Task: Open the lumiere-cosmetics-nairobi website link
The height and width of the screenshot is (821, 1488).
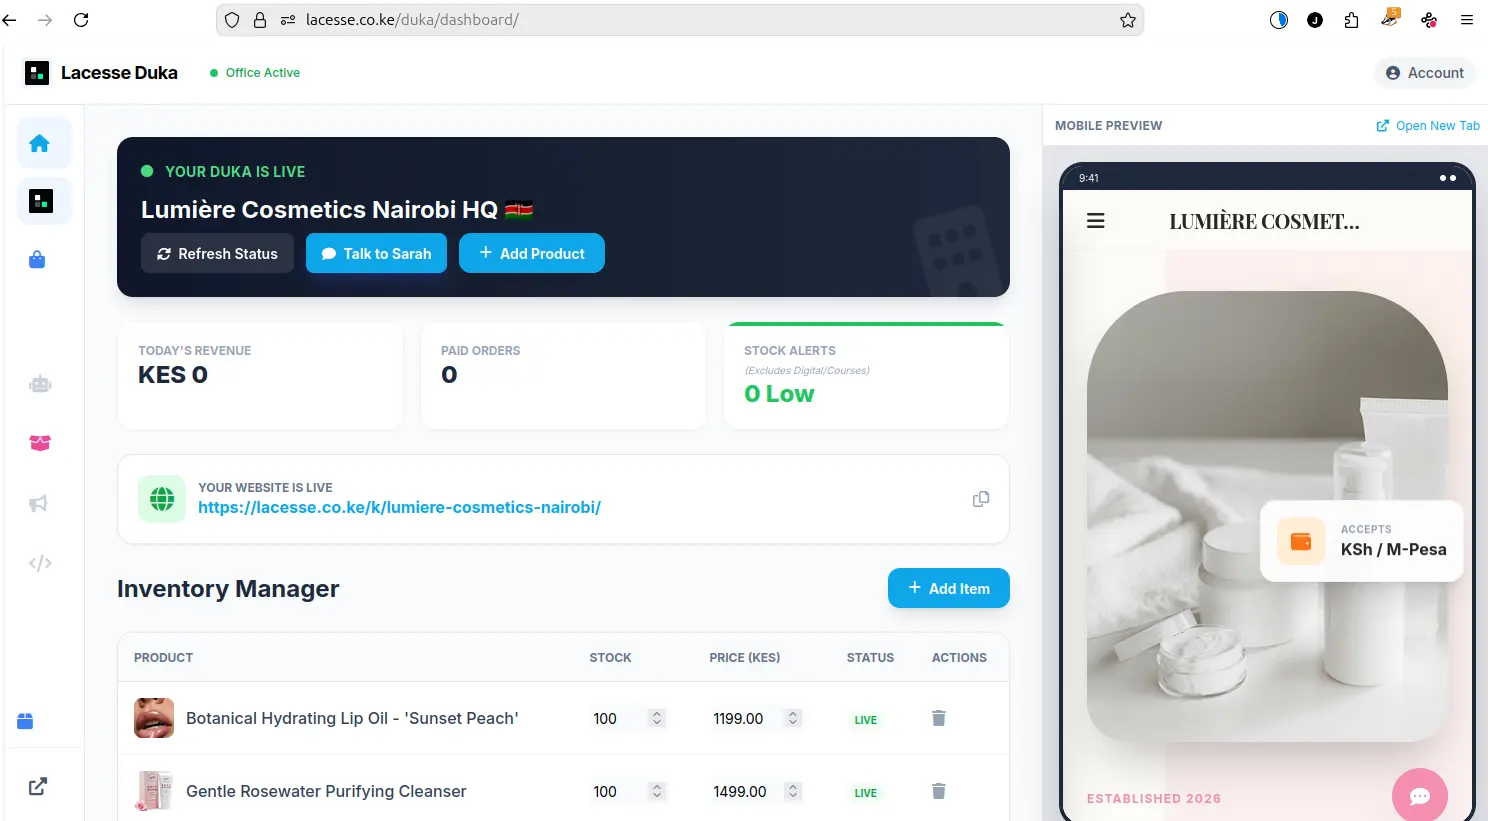Action: [x=399, y=507]
